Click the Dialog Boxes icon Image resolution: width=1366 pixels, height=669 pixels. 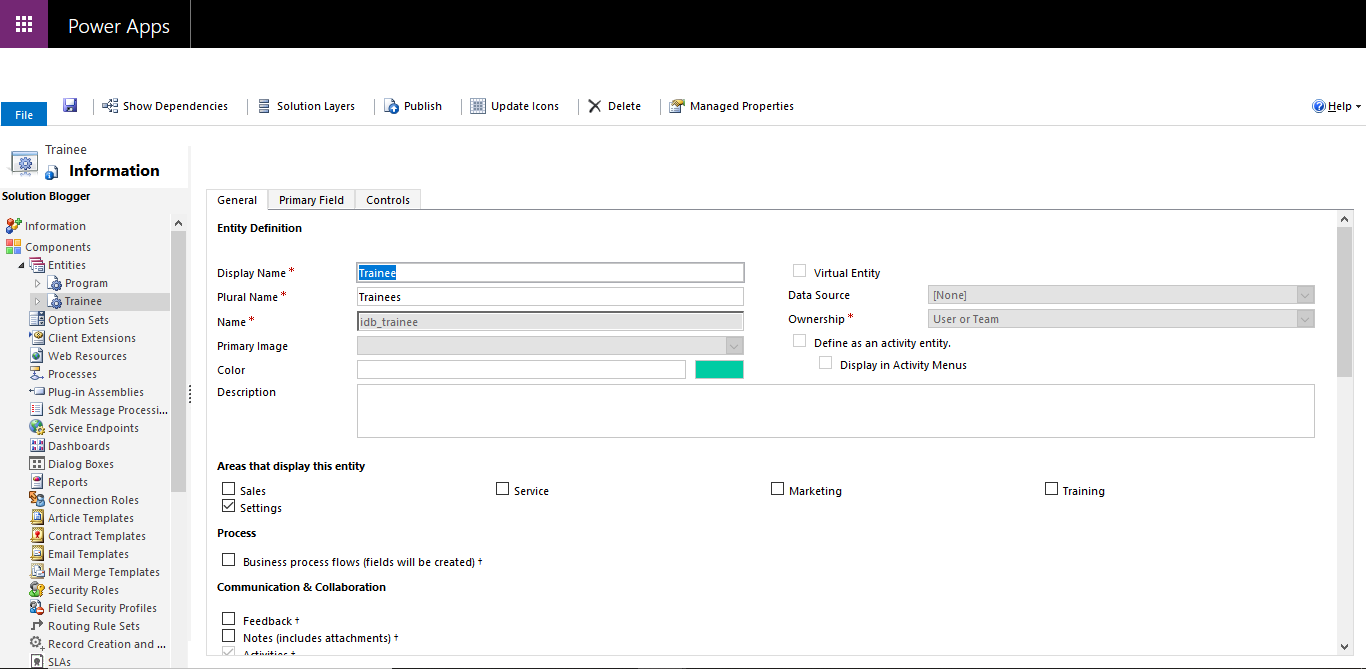(x=37, y=464)
